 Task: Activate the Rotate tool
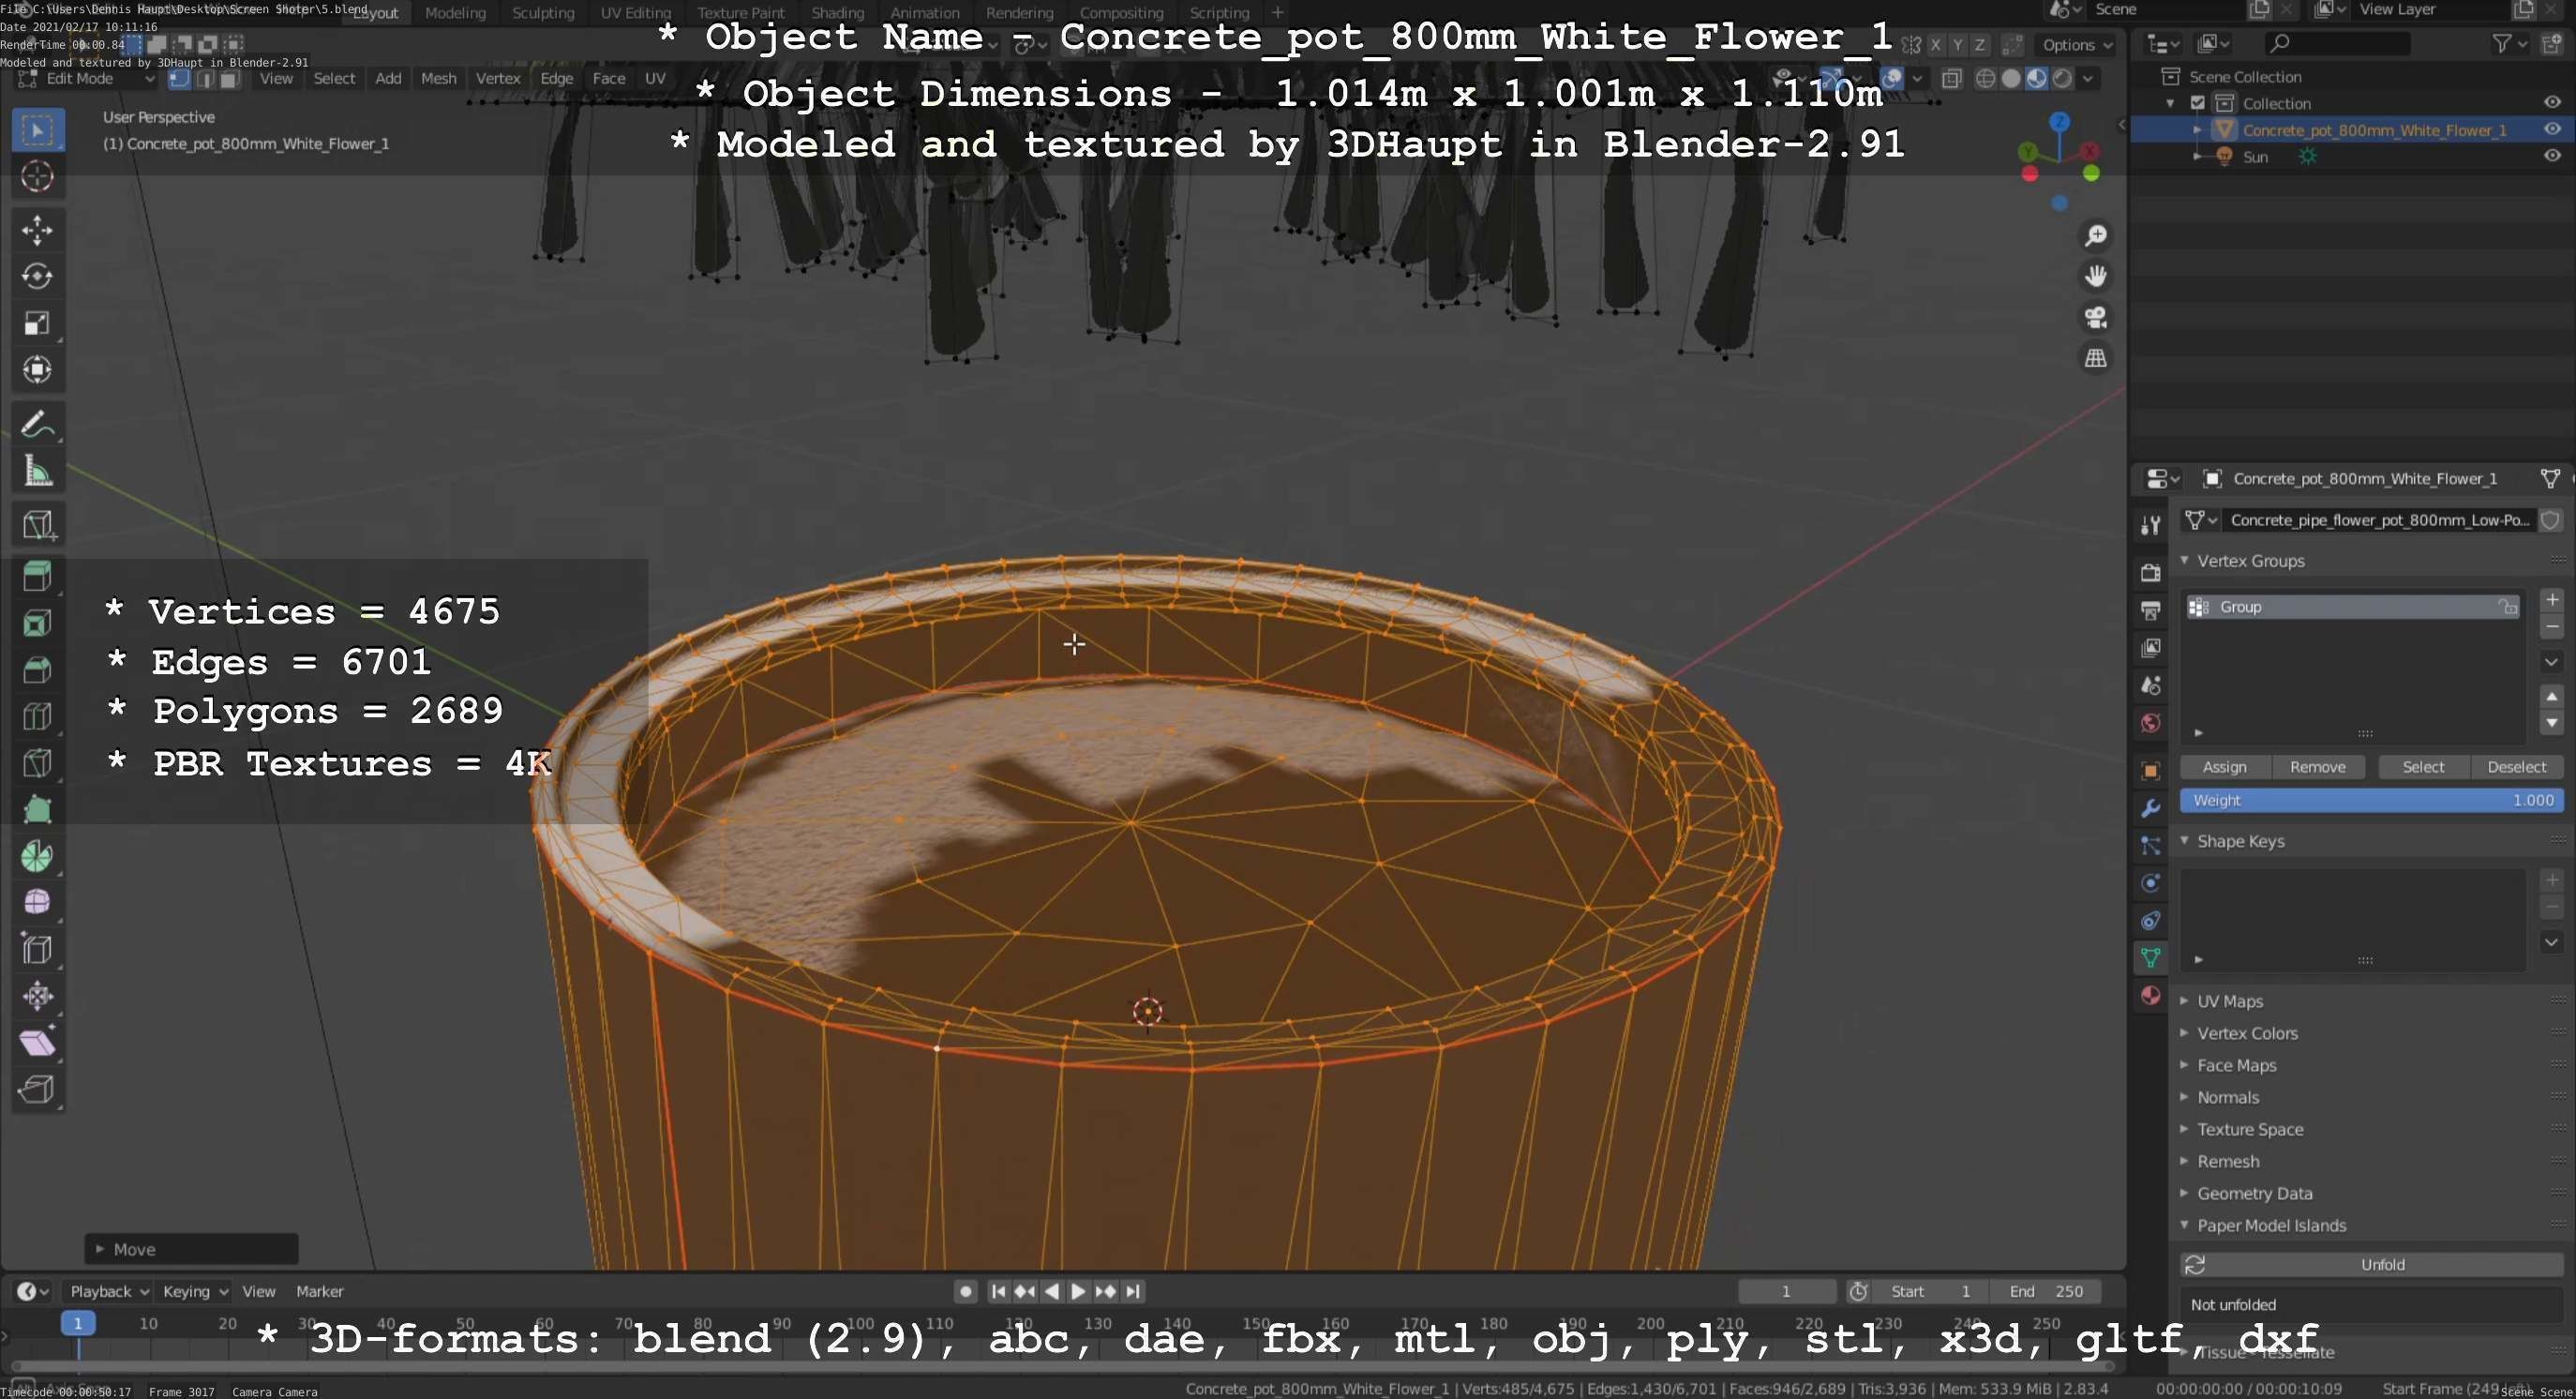tap(37, 276)
